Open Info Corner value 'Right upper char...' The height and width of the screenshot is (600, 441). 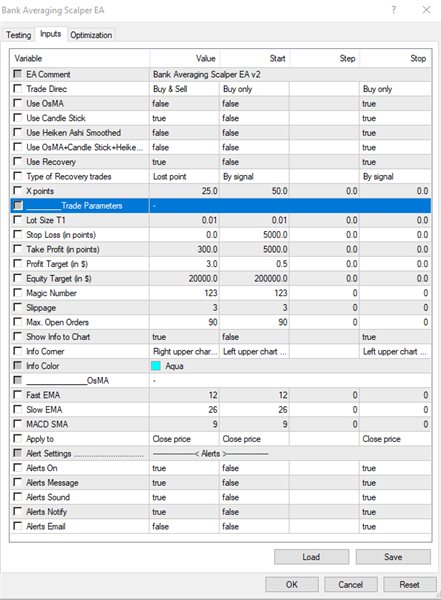click(185, 351)
